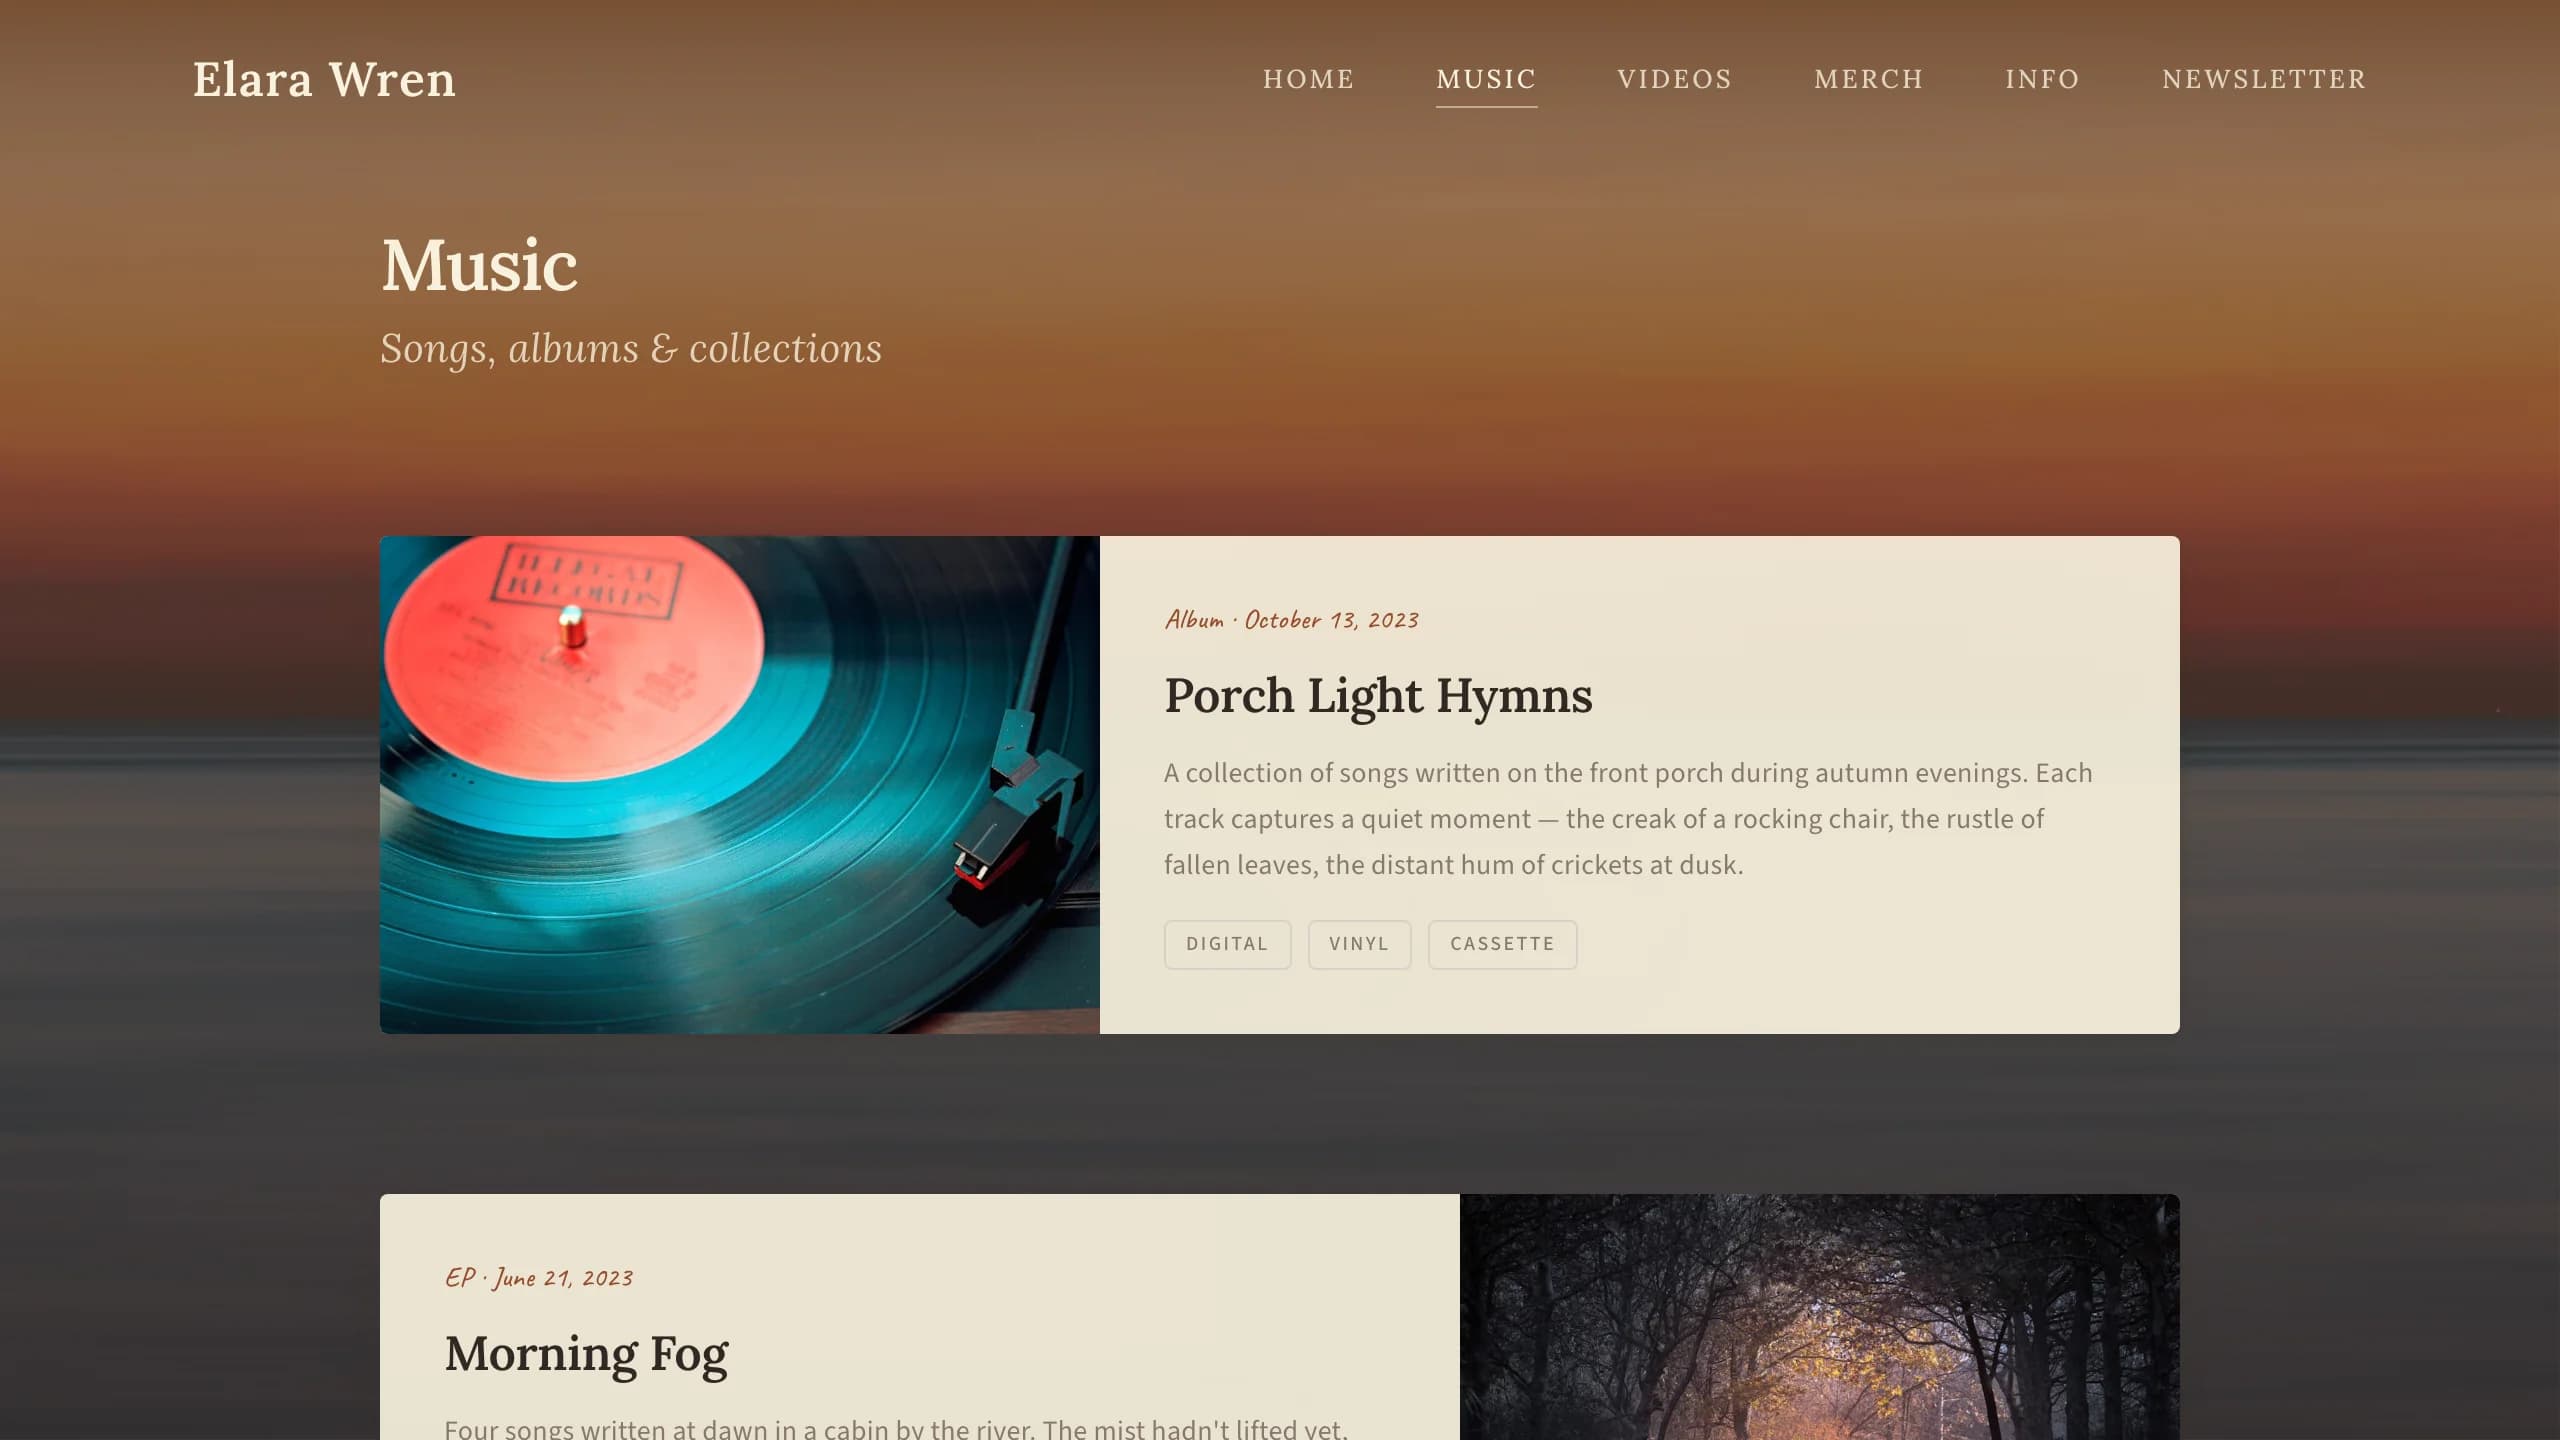The image size is (2560, 1440).
Task: Visit the Videos page link
Action: coord(1674,79)
